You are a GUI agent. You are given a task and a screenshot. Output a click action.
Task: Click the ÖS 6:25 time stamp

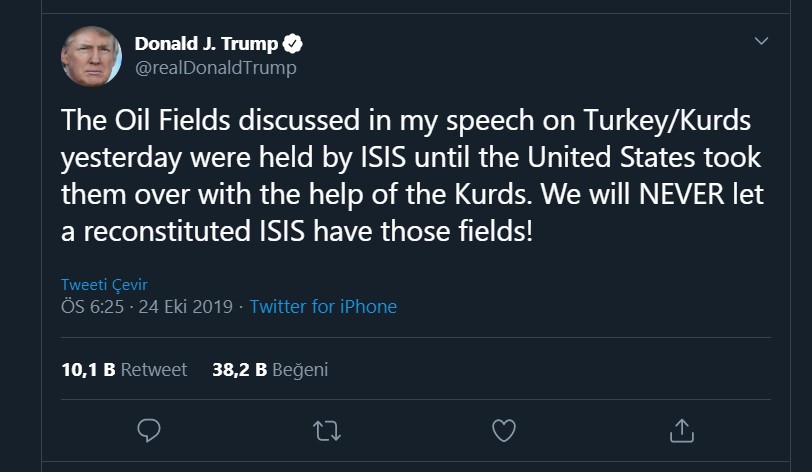tap(92, 307)
